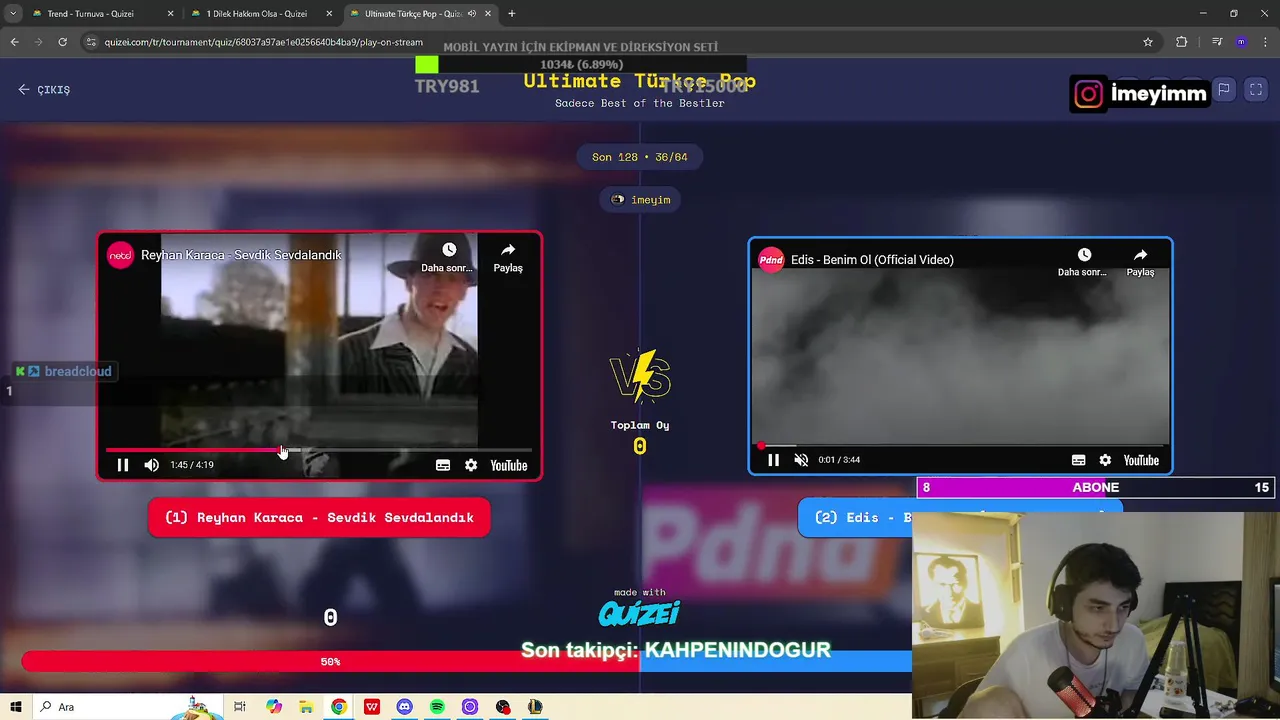The height and width of the screenshot is (720, 1280).
Task: Open the Edis - Benim Ol video title
Action: pos(872,260)
